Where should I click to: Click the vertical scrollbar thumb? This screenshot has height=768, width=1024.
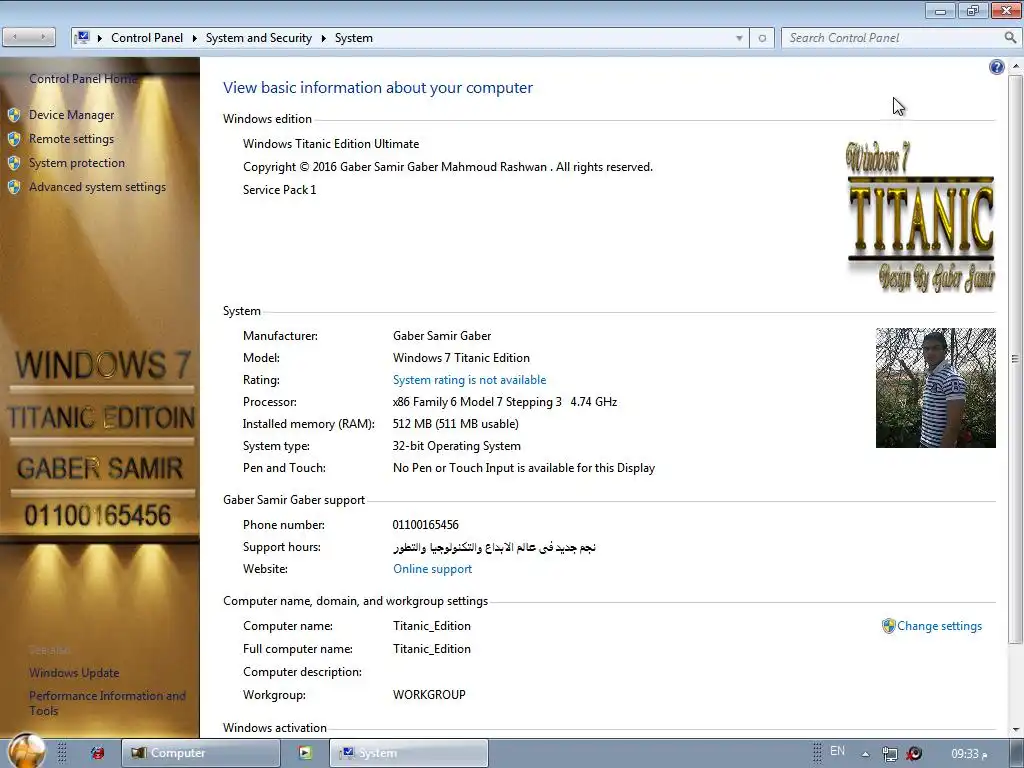[1016, 358]
